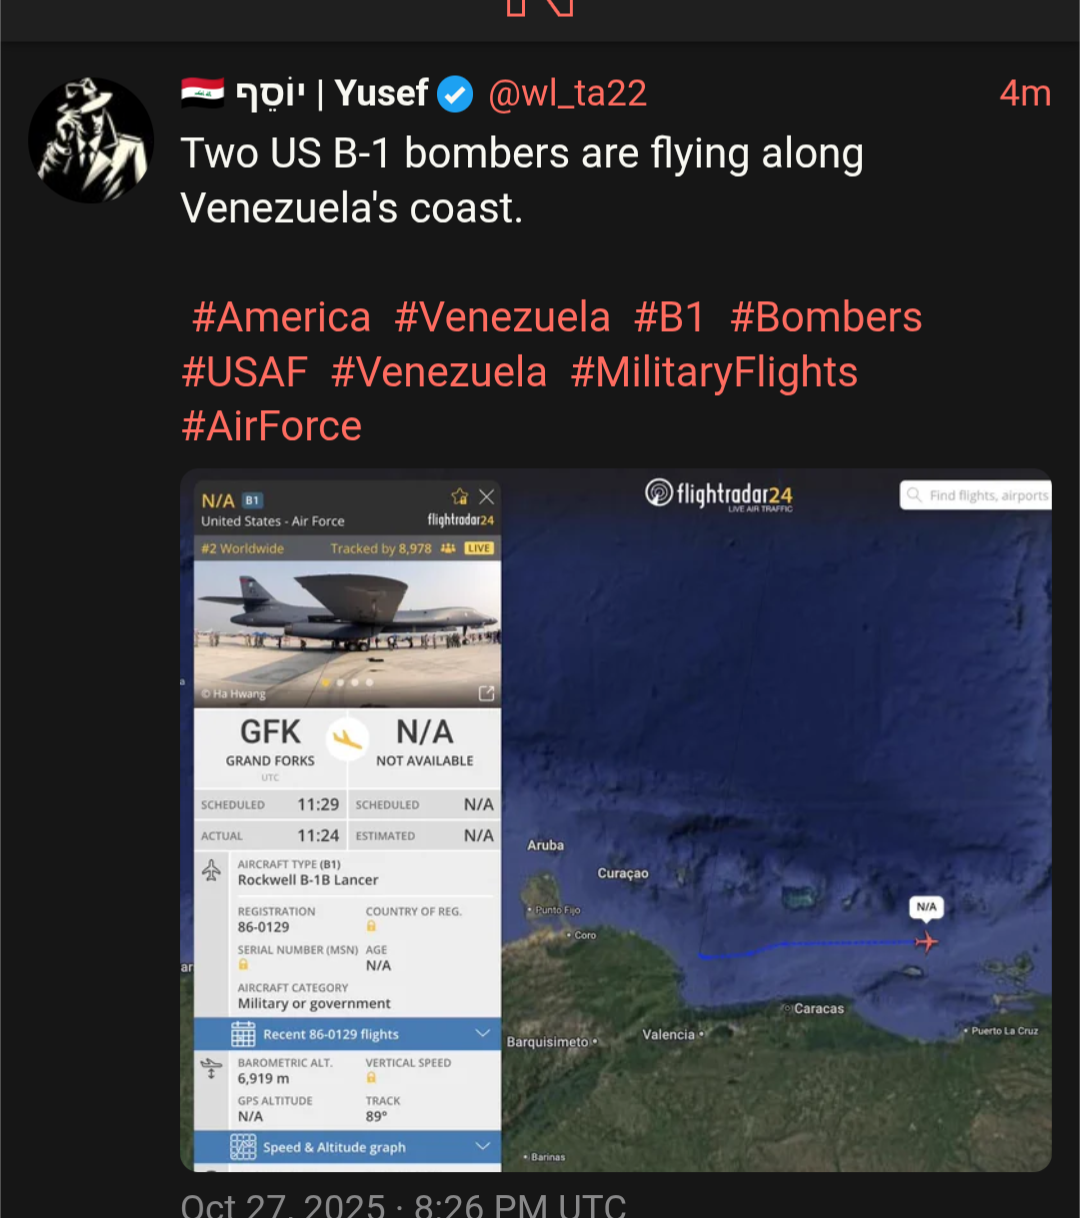1080x1218 pixels.
Task: Add flight to favorites with star icon
Action: 460,497
